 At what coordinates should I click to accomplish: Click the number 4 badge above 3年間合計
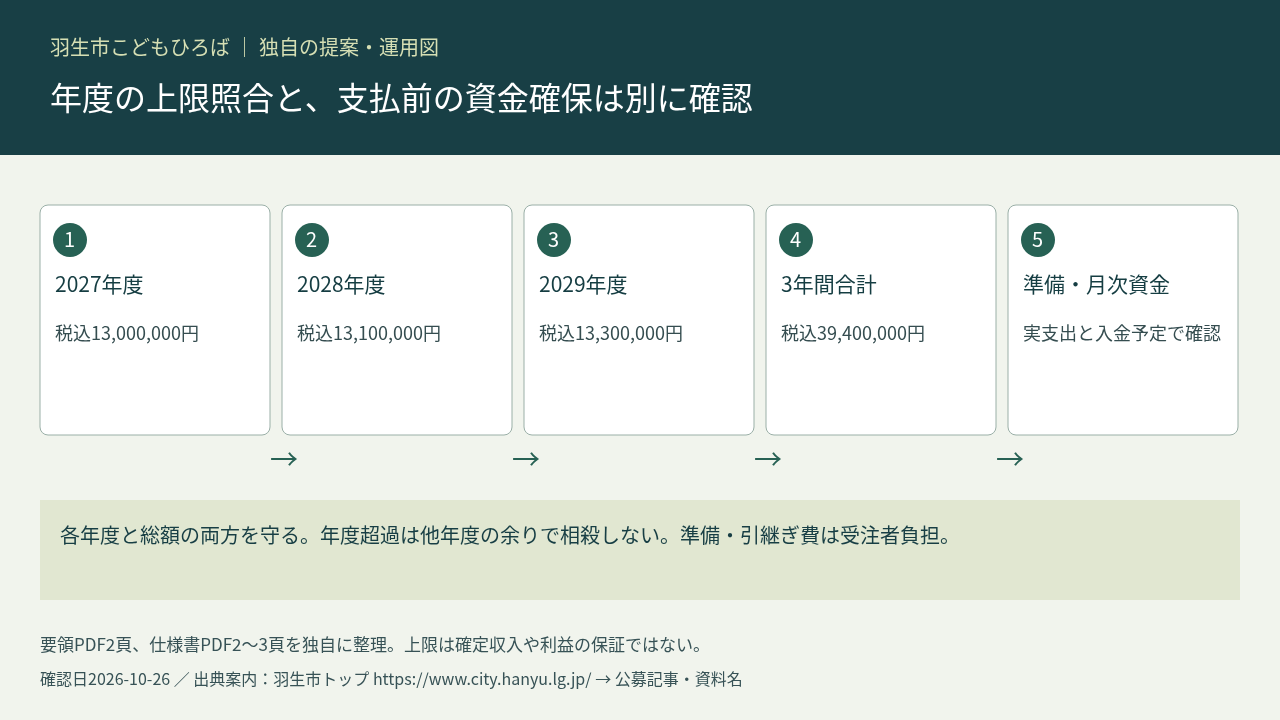pos(796,240)
